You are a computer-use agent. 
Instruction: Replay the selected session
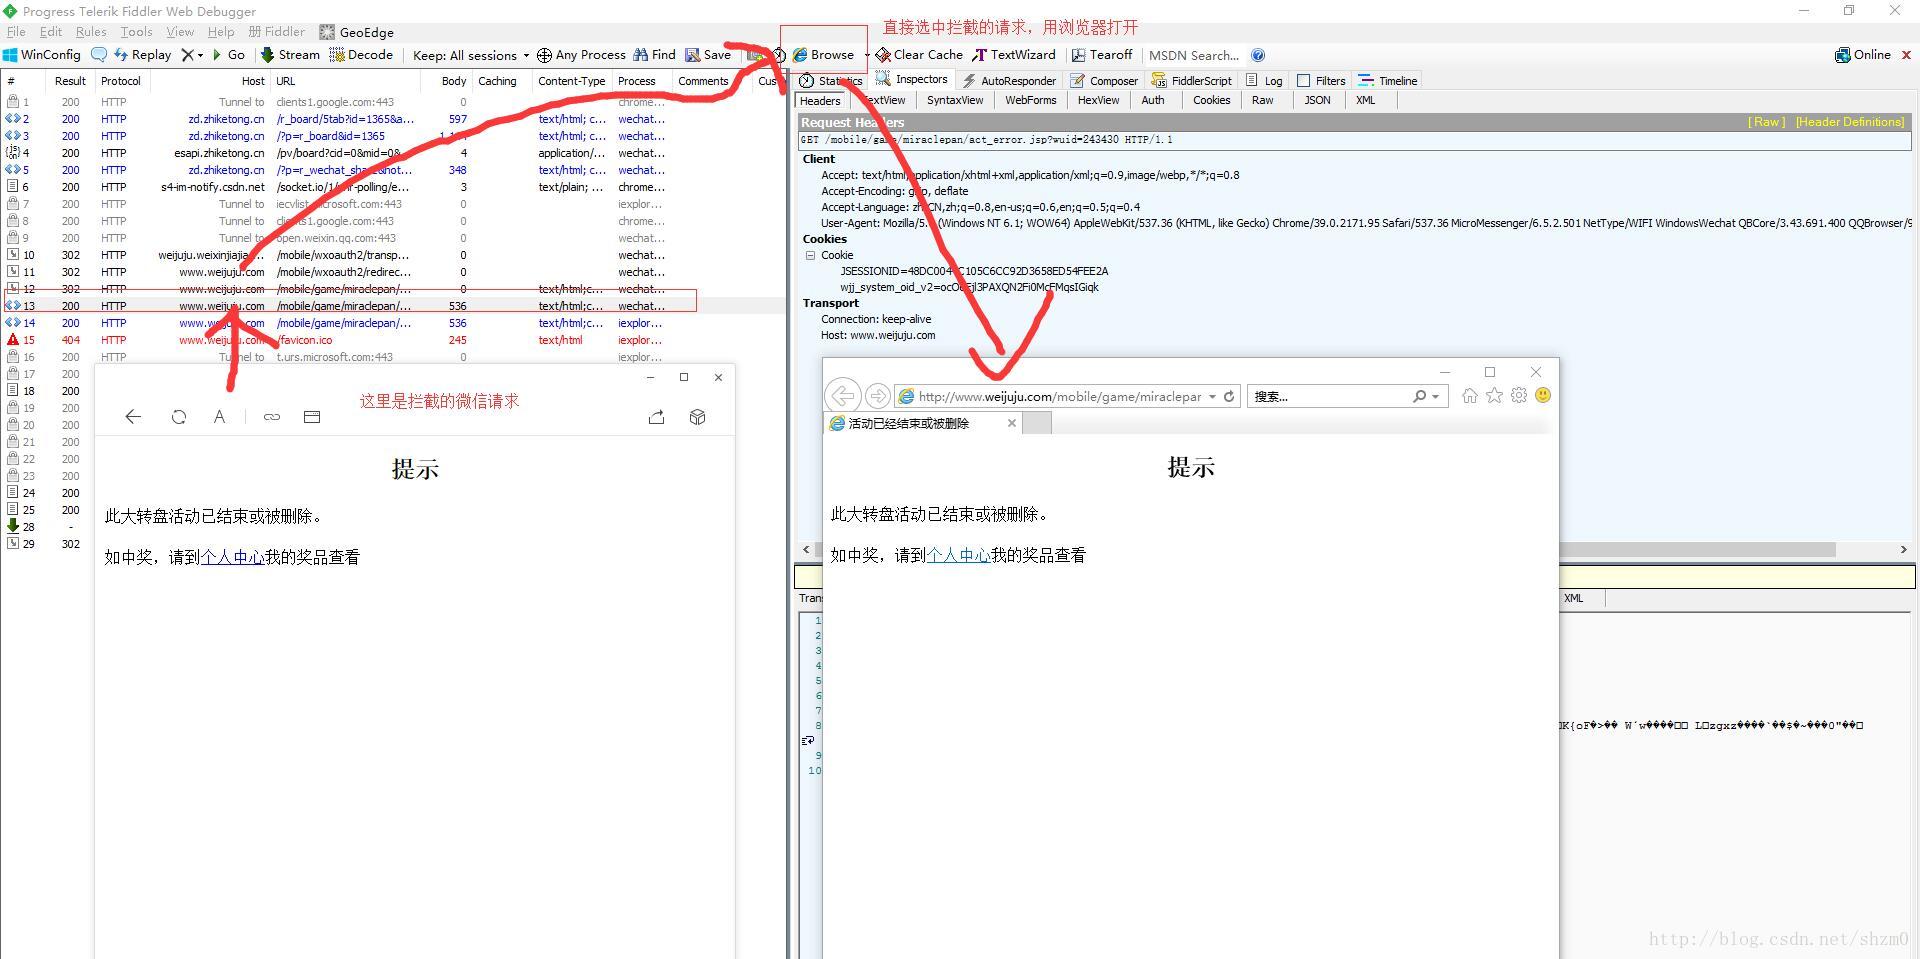tap(143, 55)
